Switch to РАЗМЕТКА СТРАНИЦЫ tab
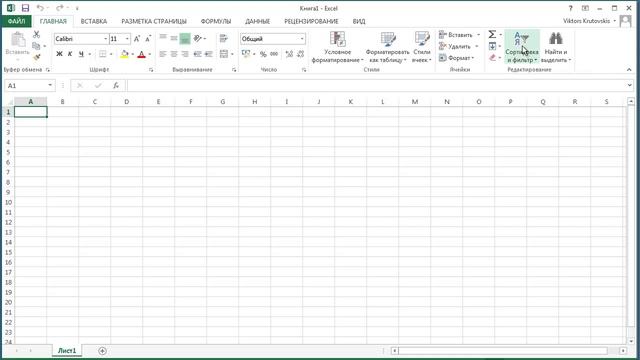This screenshot has width=640, height=360. (x=154, y=21)
